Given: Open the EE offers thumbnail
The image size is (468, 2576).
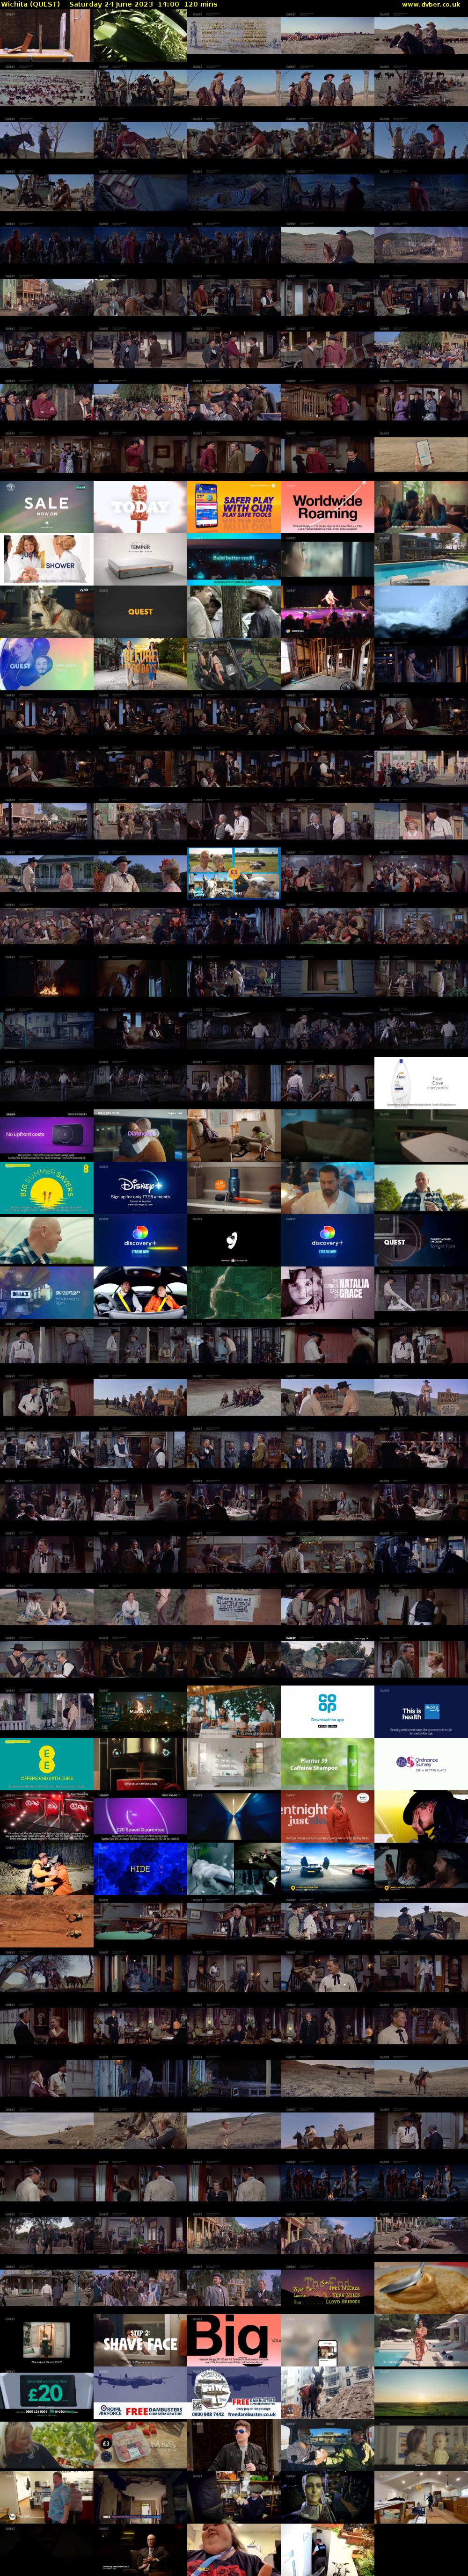Looking at the screenshot, I should [x=47, y=1764].
